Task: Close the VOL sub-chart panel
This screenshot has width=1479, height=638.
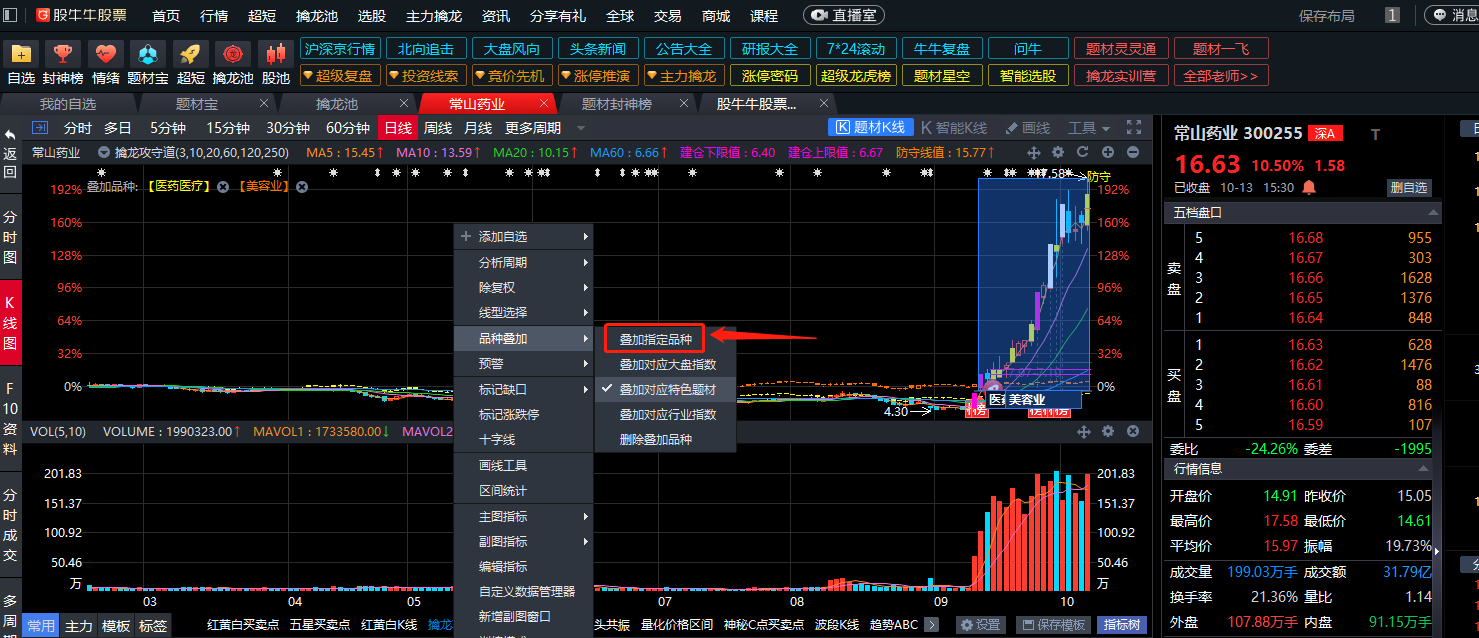Action: (1133, 431)
